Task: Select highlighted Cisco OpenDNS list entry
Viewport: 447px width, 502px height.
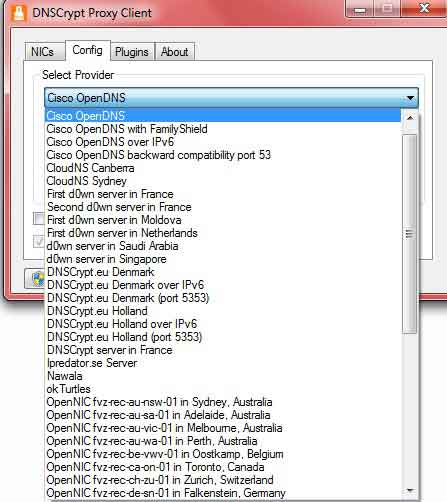Action: pyautogui.click(x=223, y=116)
